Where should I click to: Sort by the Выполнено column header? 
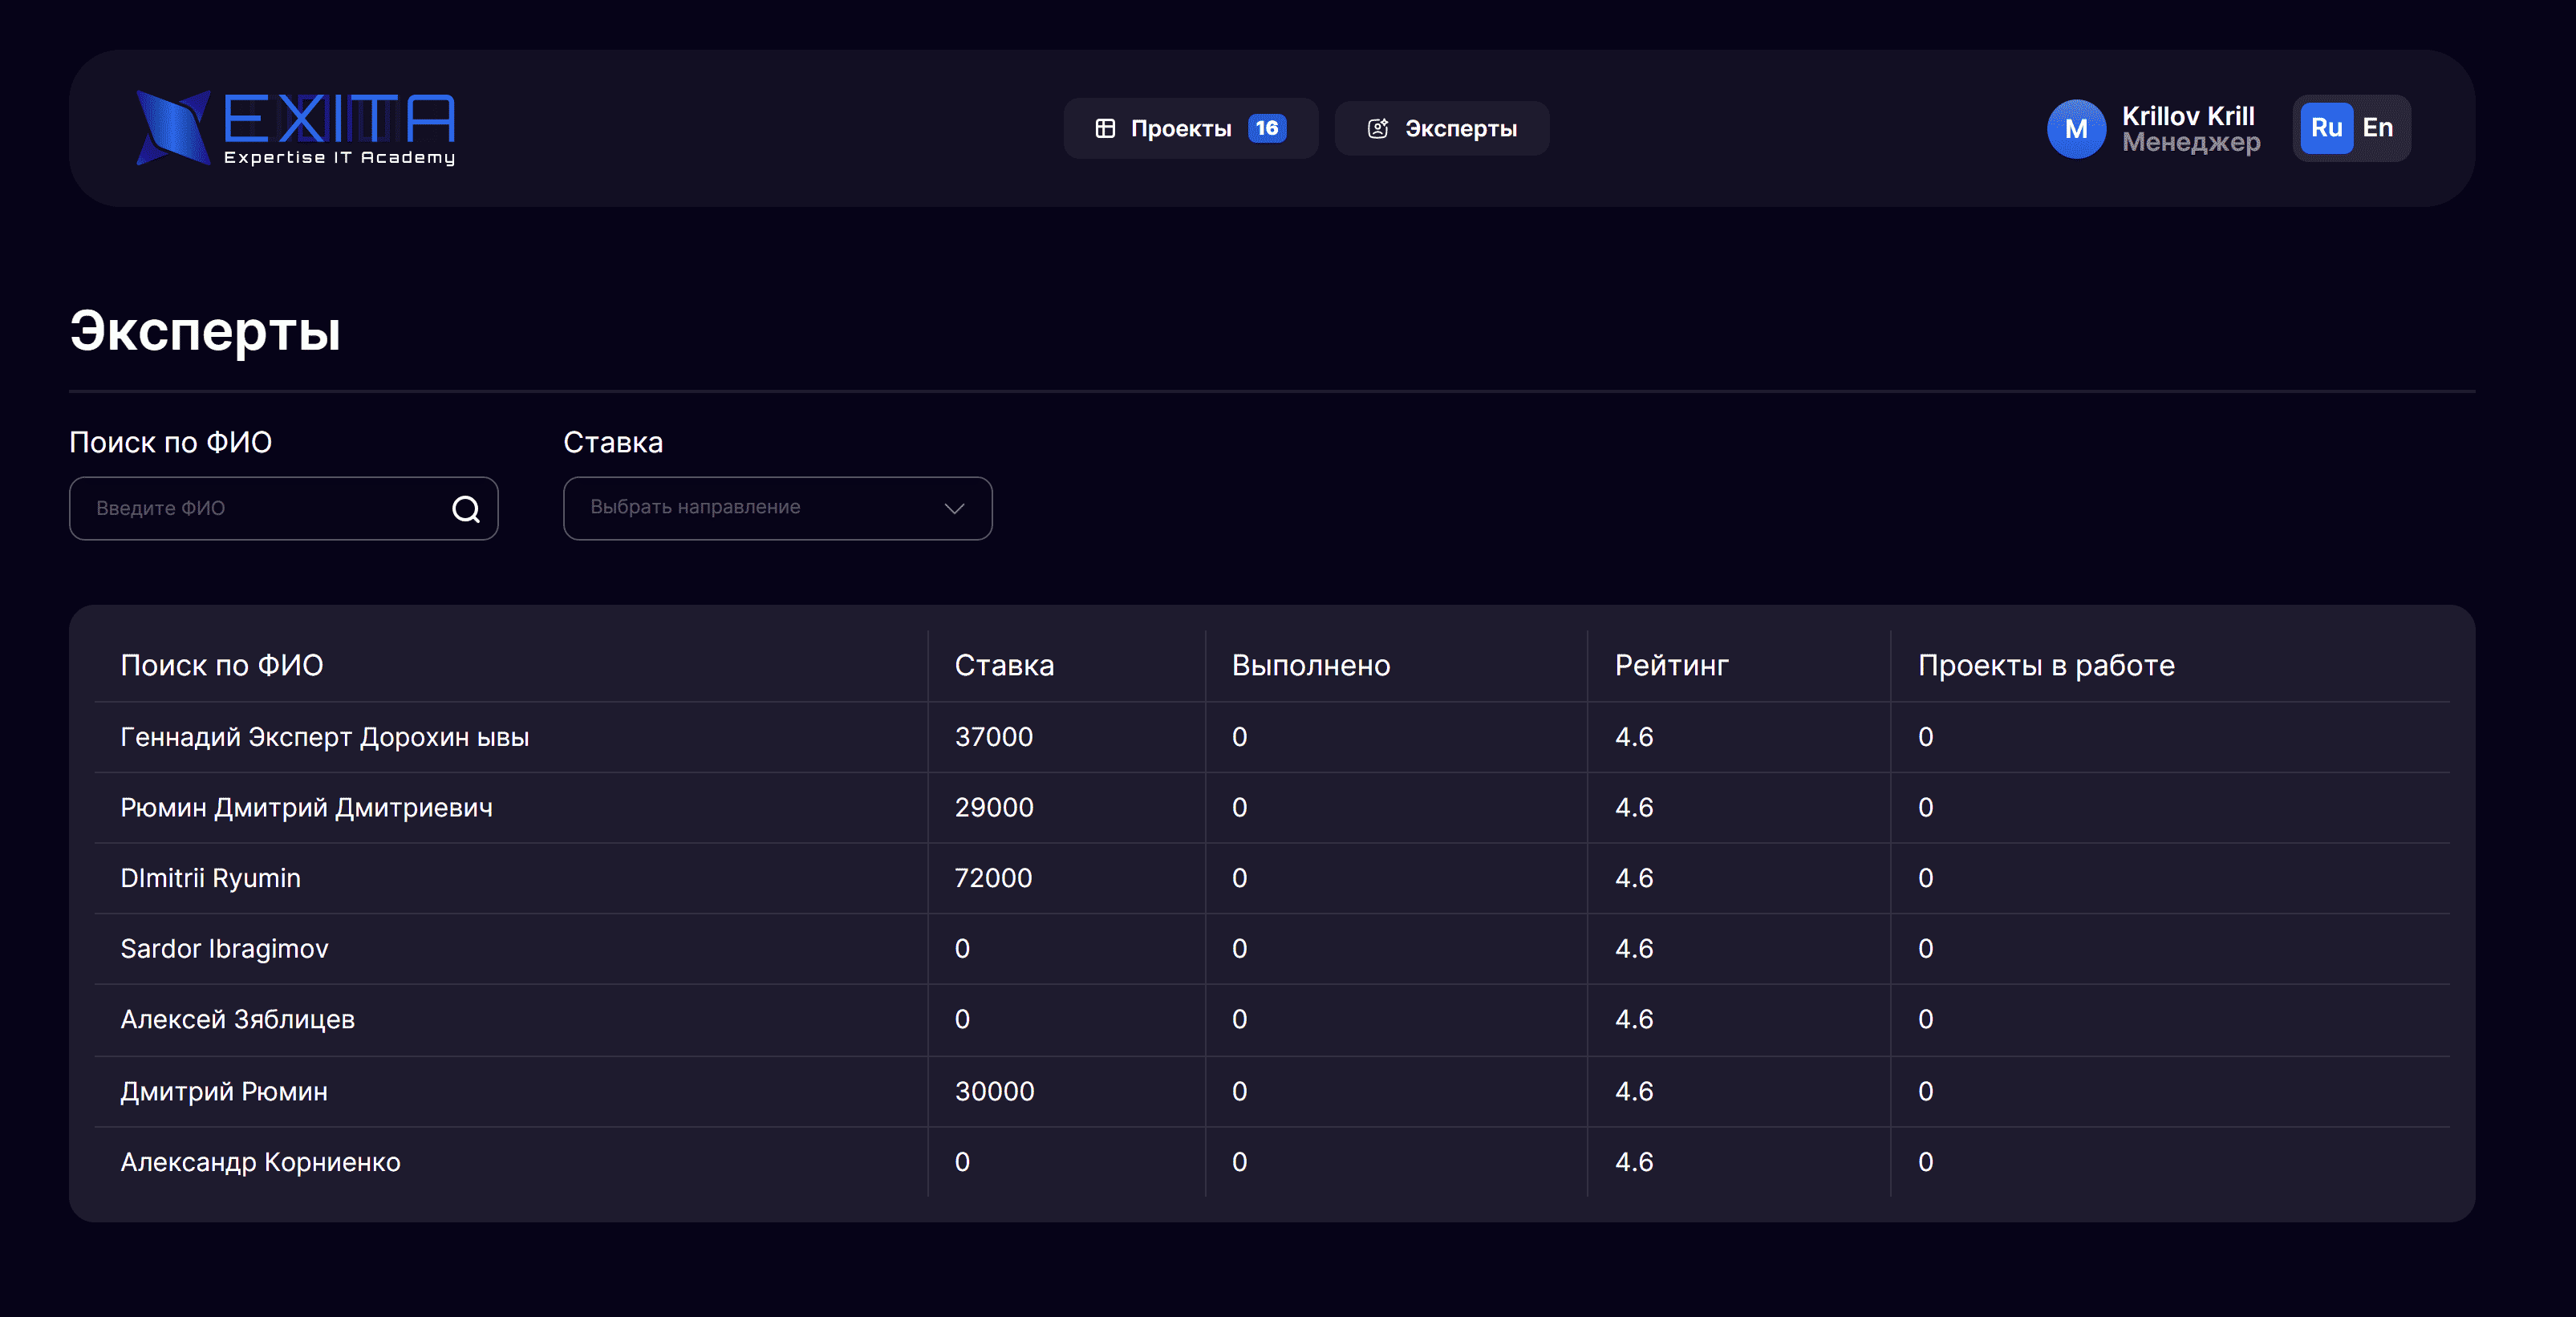tap(1310, 665)
